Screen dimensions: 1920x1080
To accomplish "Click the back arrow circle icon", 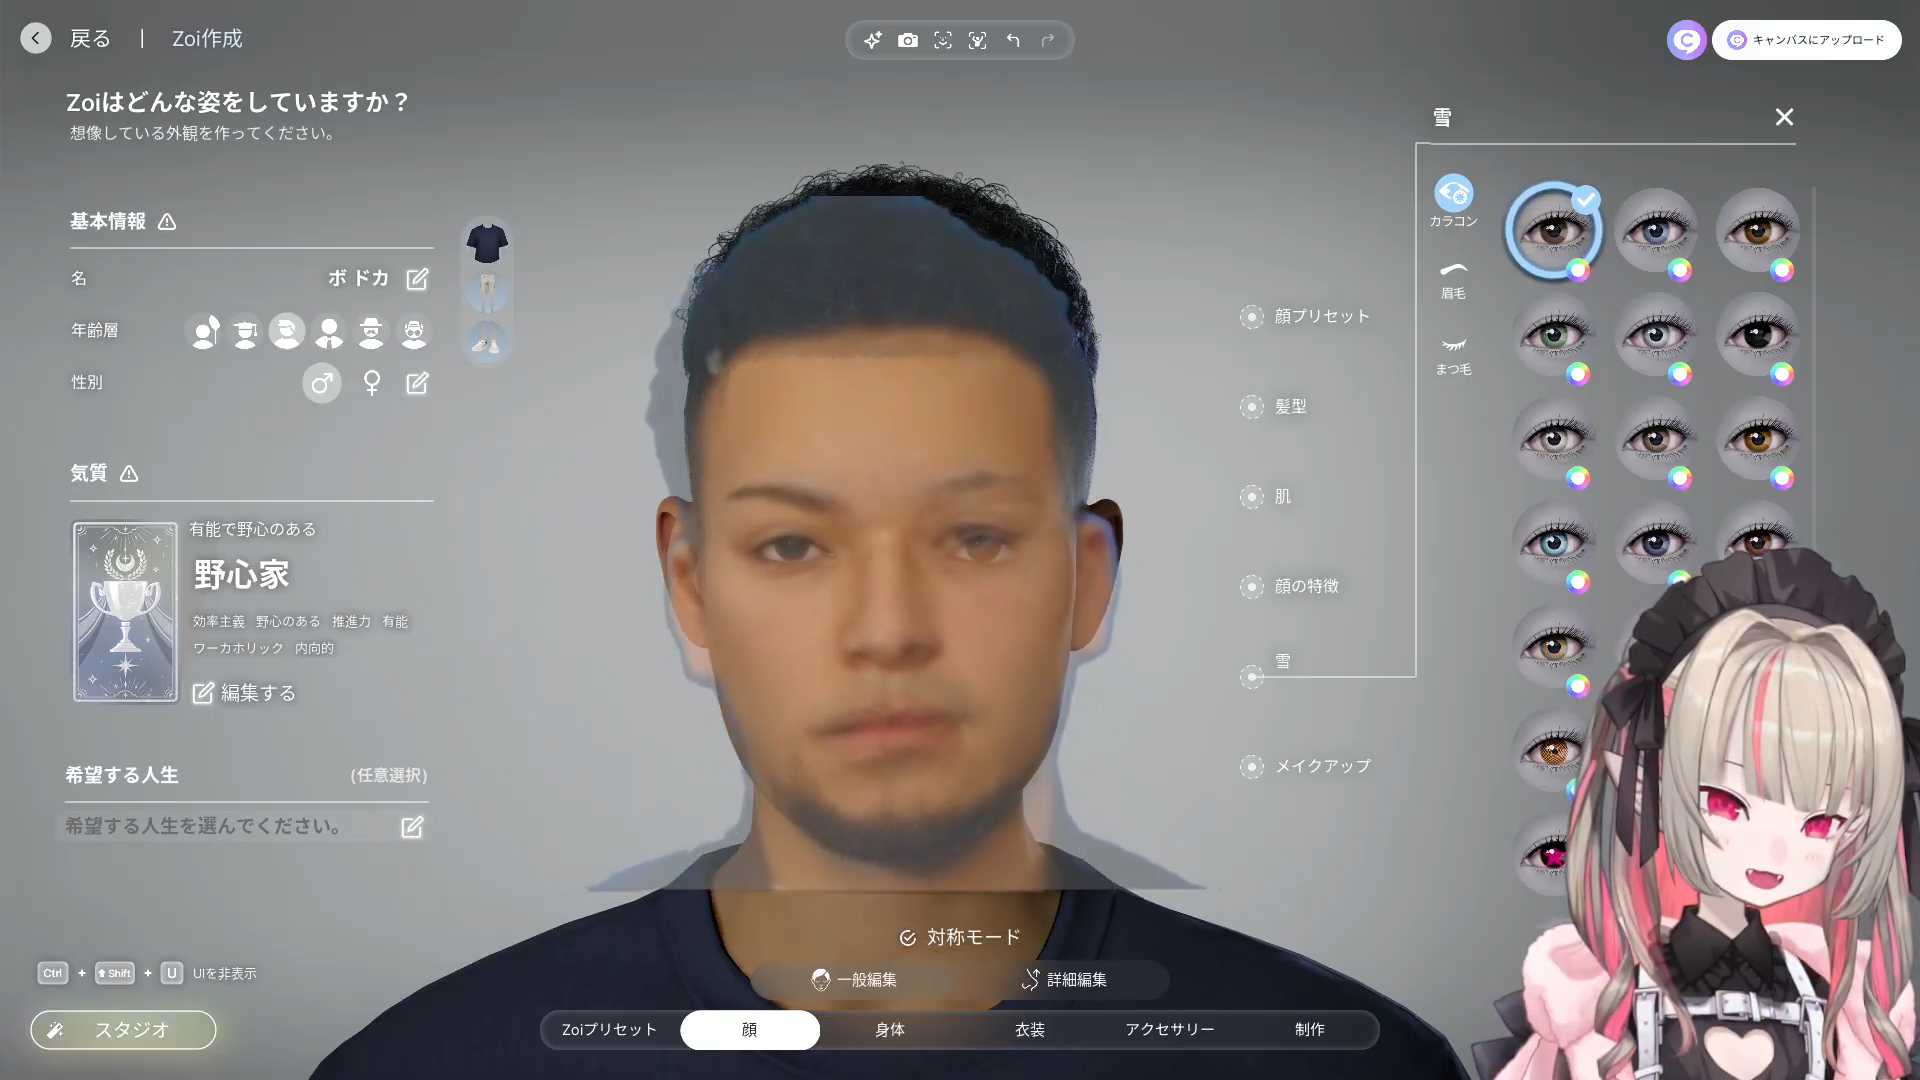I will (36, 39).
